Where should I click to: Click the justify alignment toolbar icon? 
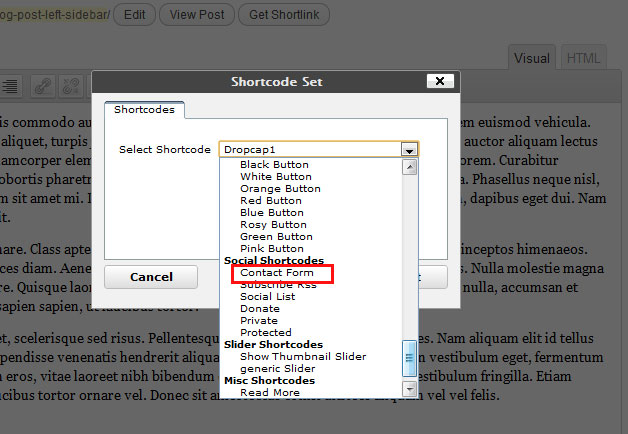[10, 86]
